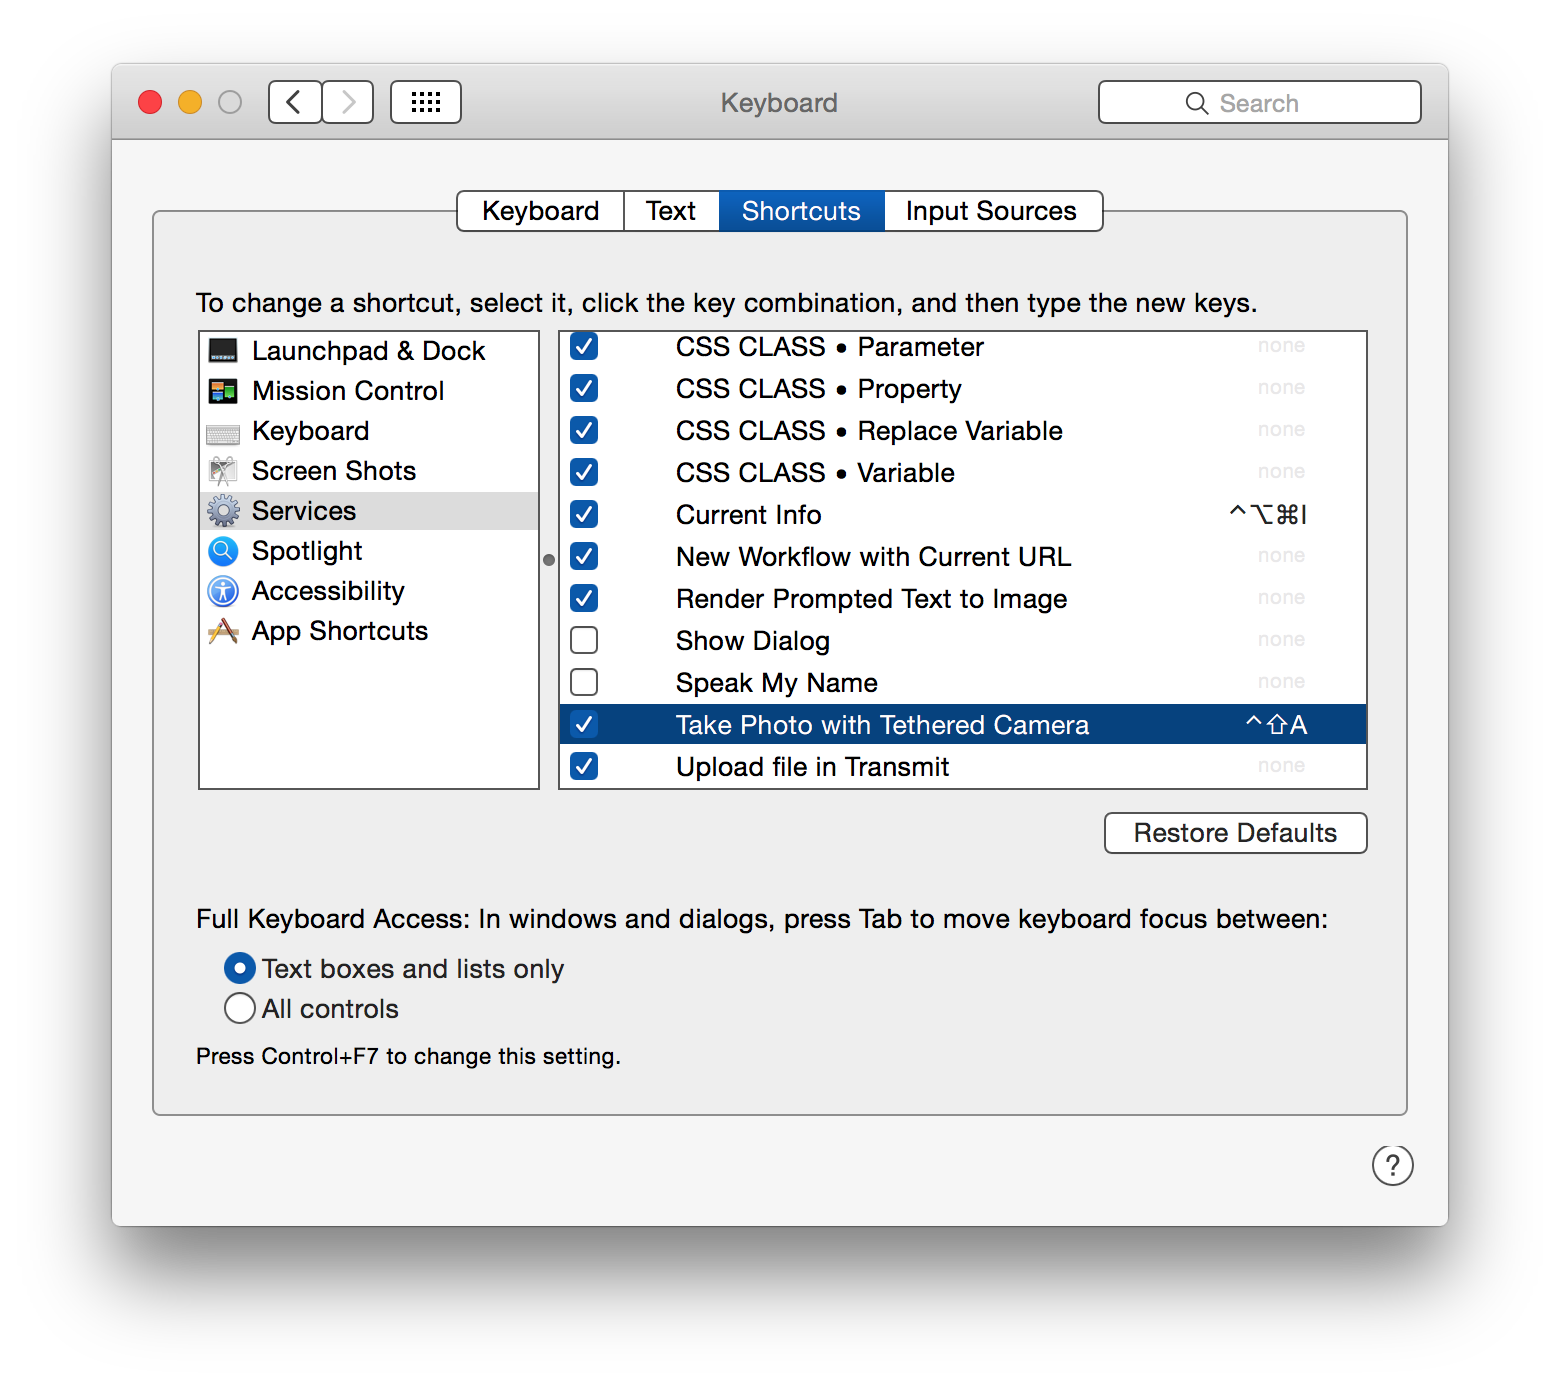Uncheck CSS CLASS • Parameter service
The image size is (1560, 1386).
pyautogui.click(x=584, y=346)
